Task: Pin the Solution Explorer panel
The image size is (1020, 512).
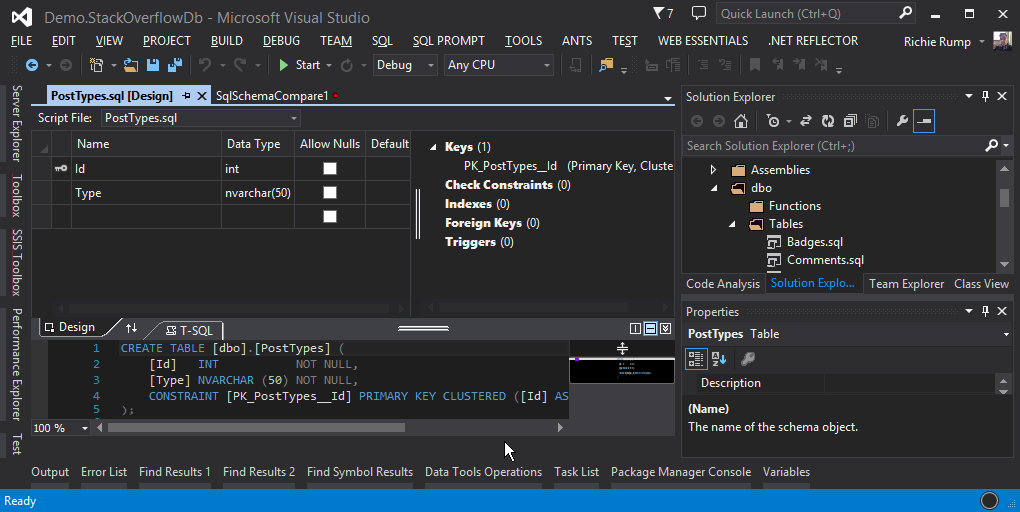Action: pos(986,96)
